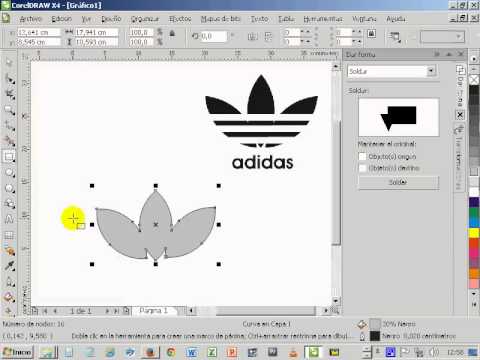Select the Rectangle tool
The width and height of the screenshot is (480, 360).
coord(9,157)
